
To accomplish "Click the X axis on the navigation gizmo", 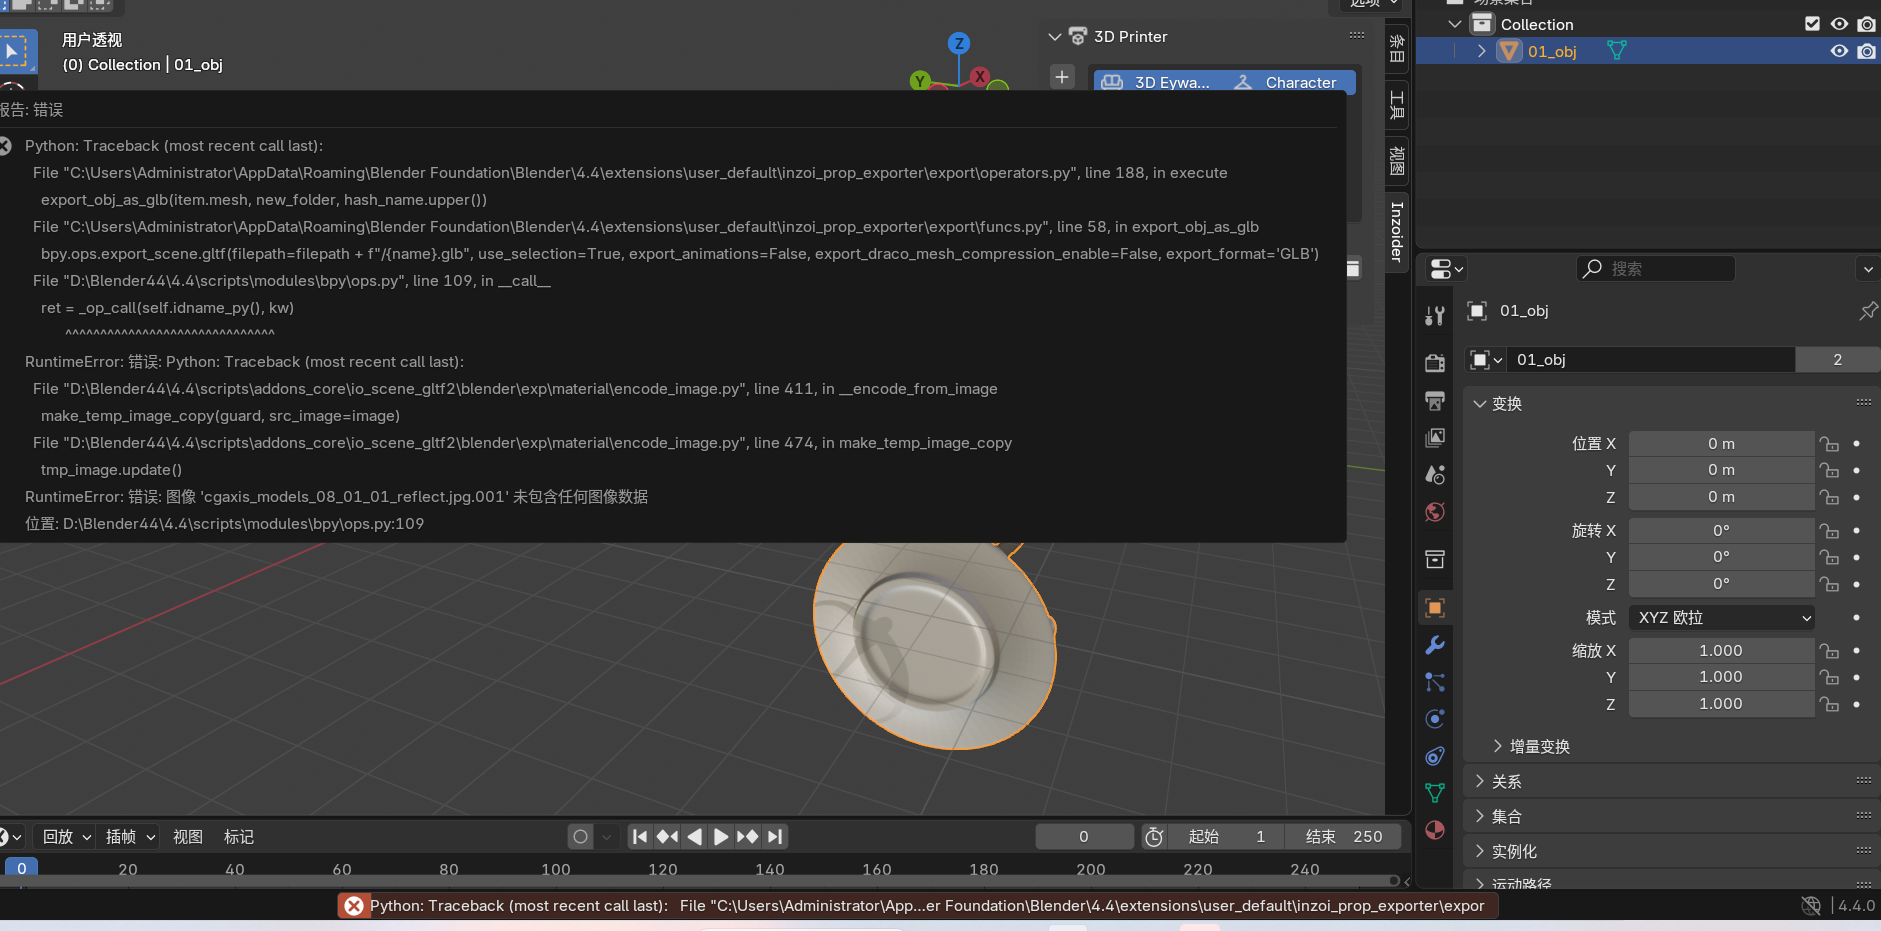I will tap(980, 76).
